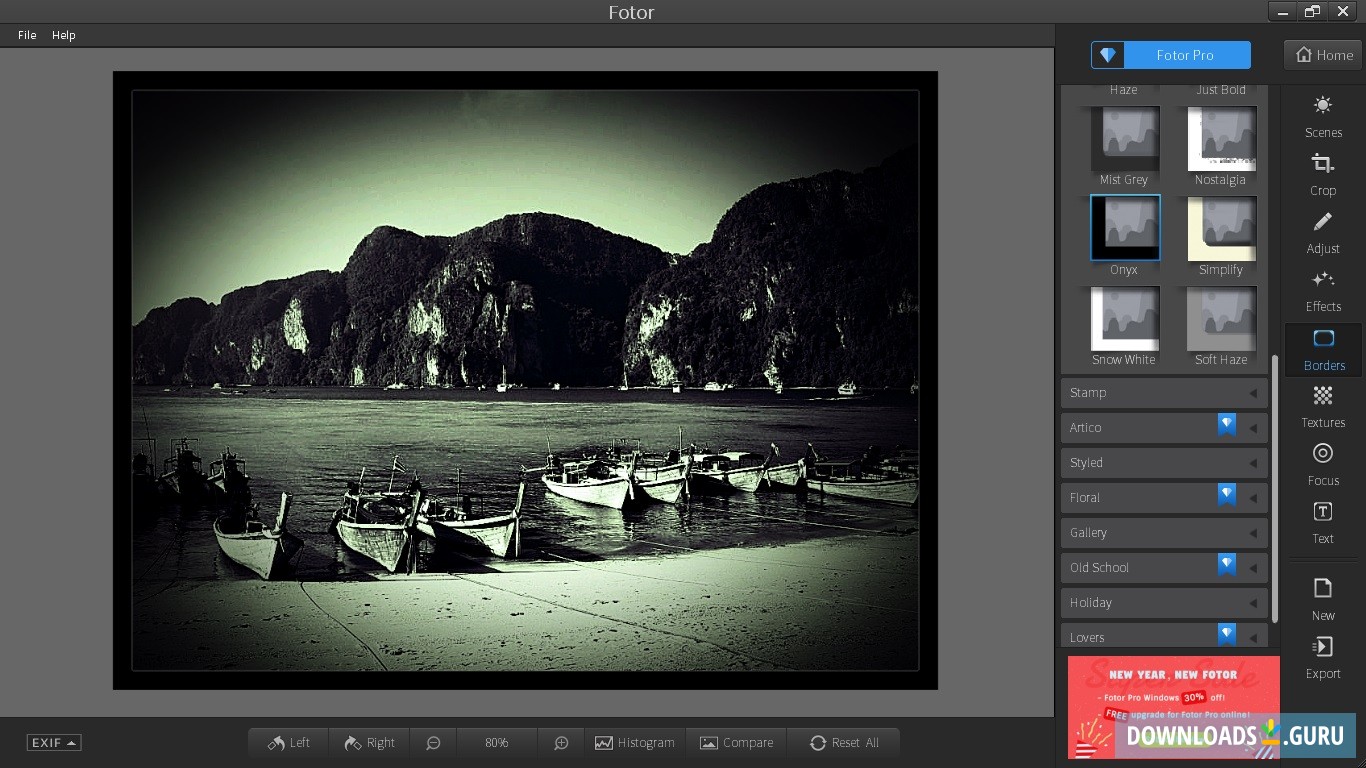Rotate the image left
1366x768 pixels.
(288, 742)
